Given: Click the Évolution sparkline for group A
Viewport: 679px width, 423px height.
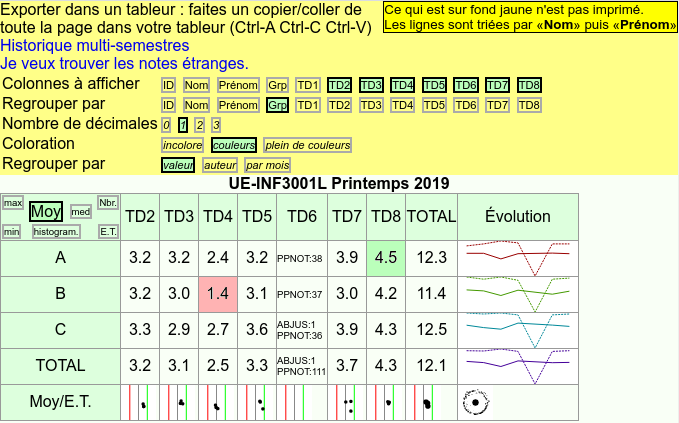Looking at the screenshot, I should tap(517, 257).
